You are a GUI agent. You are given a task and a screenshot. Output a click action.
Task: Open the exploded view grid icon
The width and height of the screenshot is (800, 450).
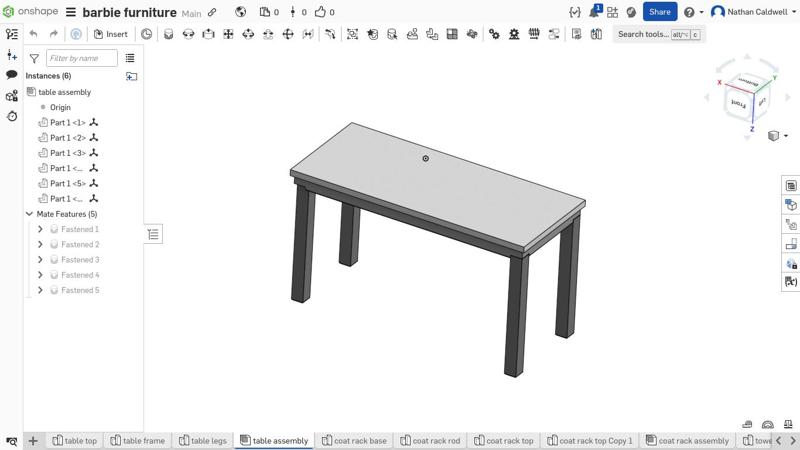(x=452, y=34)
